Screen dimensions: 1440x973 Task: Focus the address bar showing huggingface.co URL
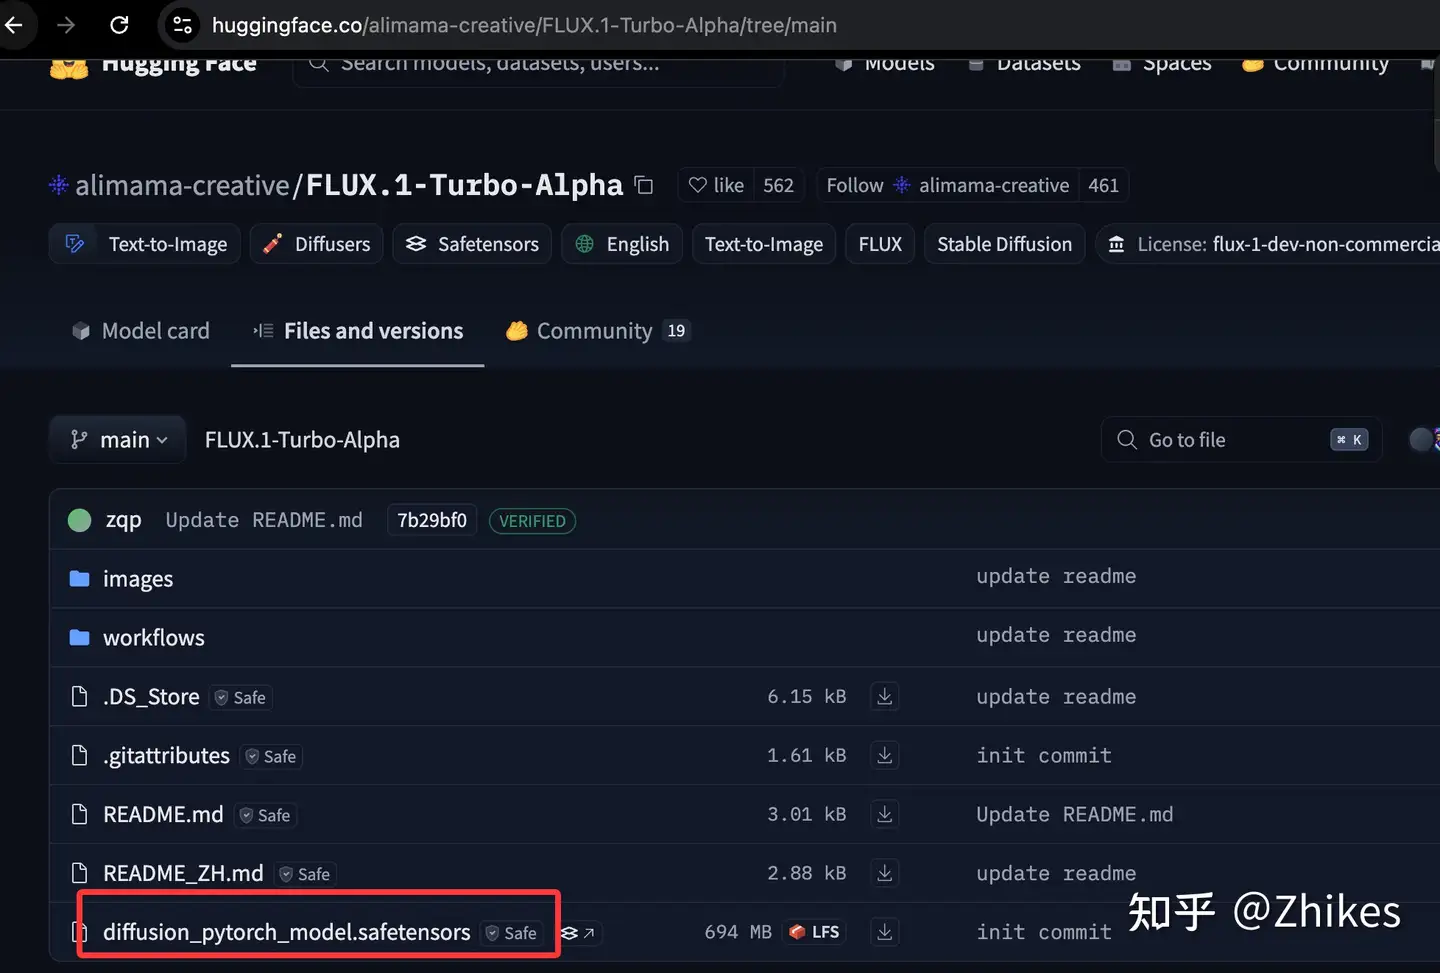pos(524,25)
